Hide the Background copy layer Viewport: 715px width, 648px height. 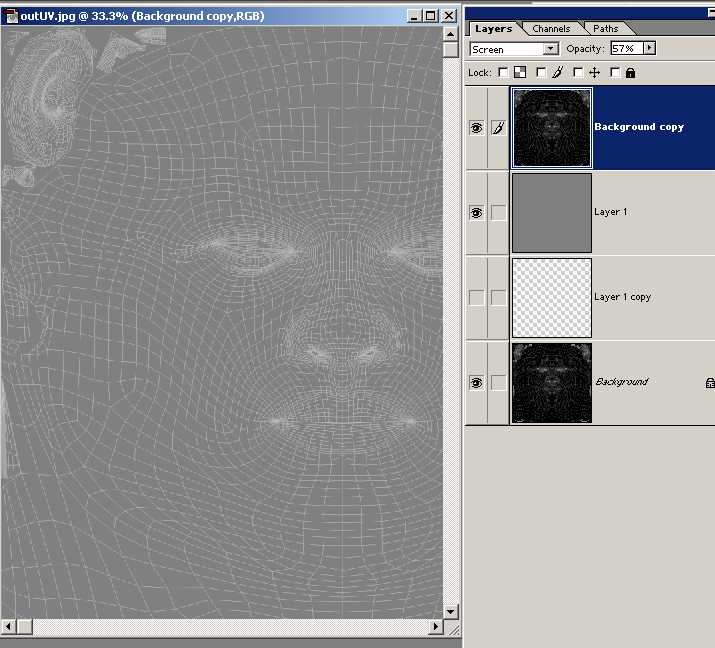pyautogui.click(x=477, y=128)
